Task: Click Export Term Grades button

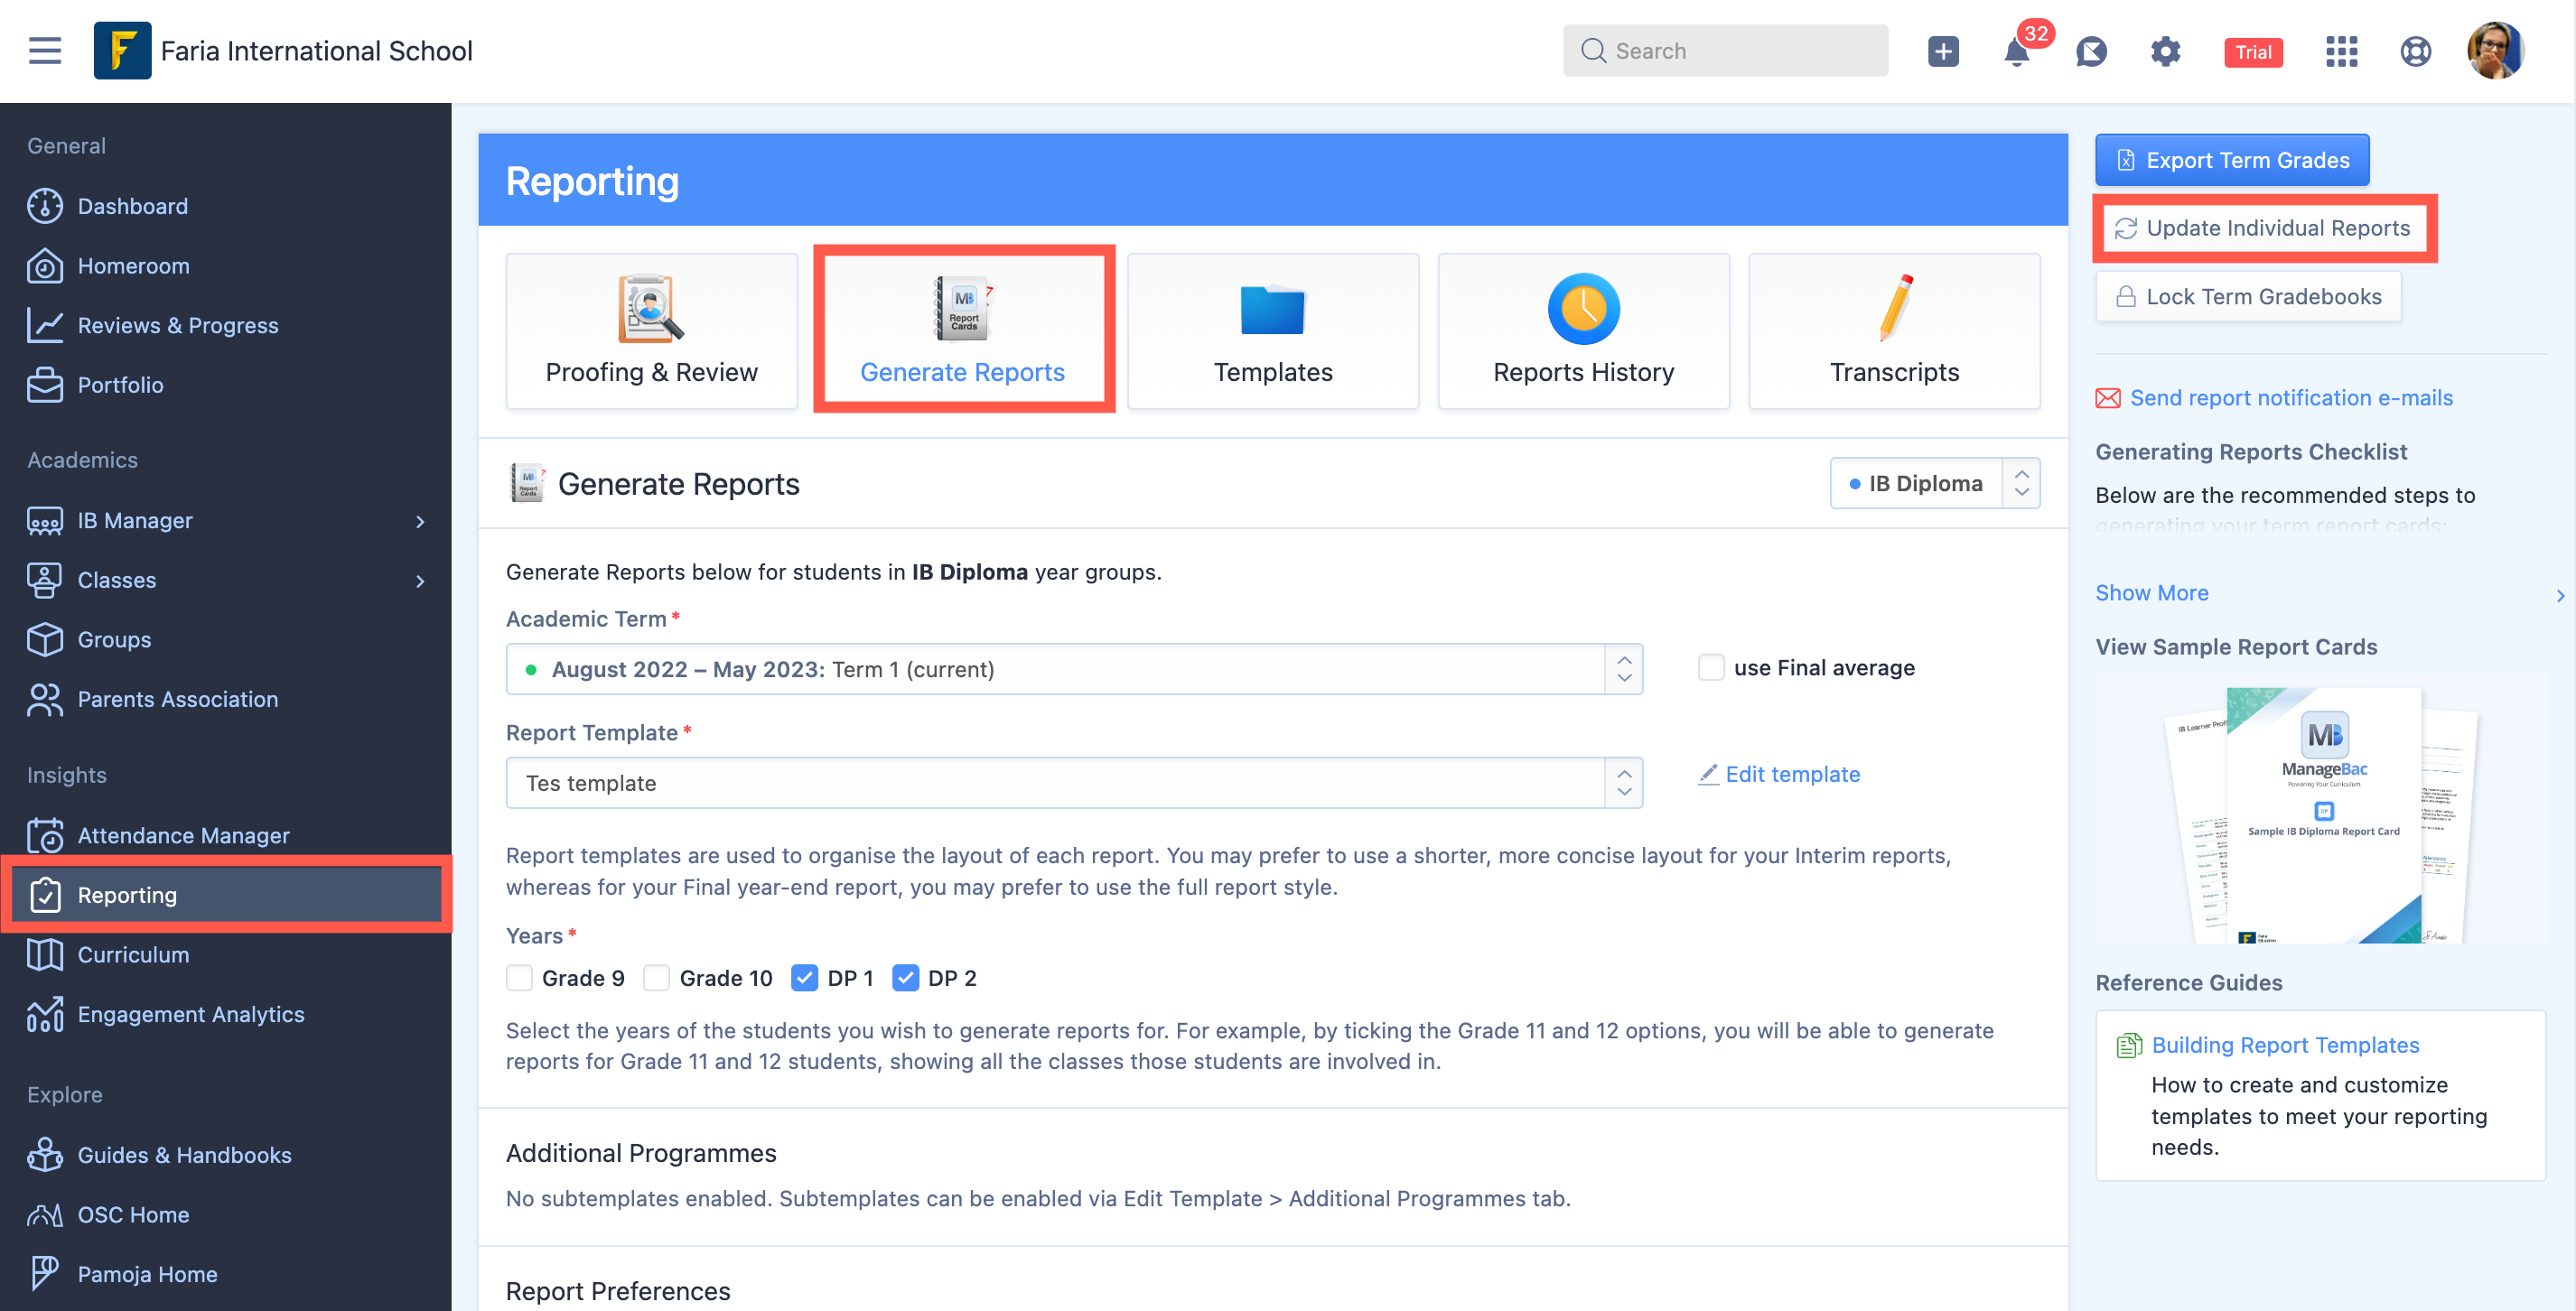Action: pyautogui.click(x=2232, y=160)
